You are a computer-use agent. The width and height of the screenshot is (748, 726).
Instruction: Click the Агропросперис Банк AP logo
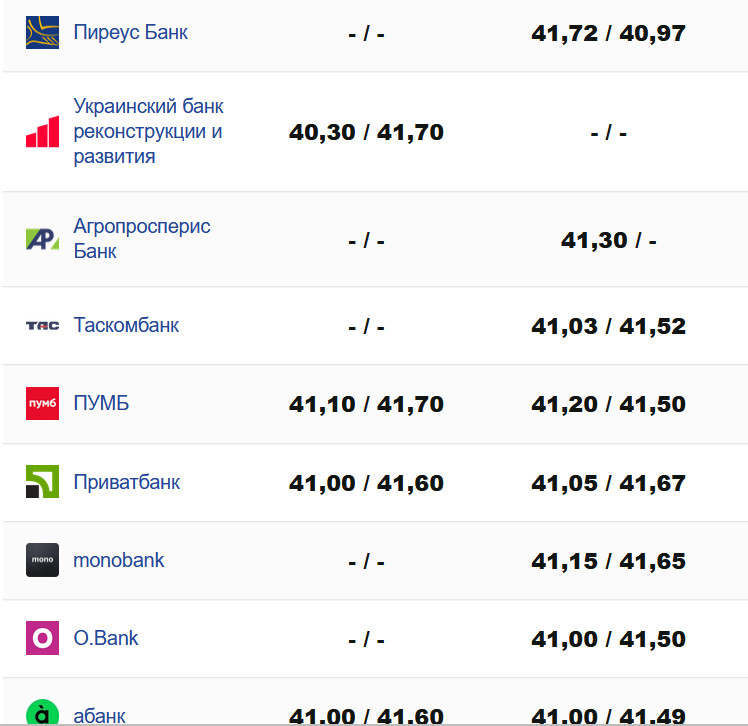point(42,239)
